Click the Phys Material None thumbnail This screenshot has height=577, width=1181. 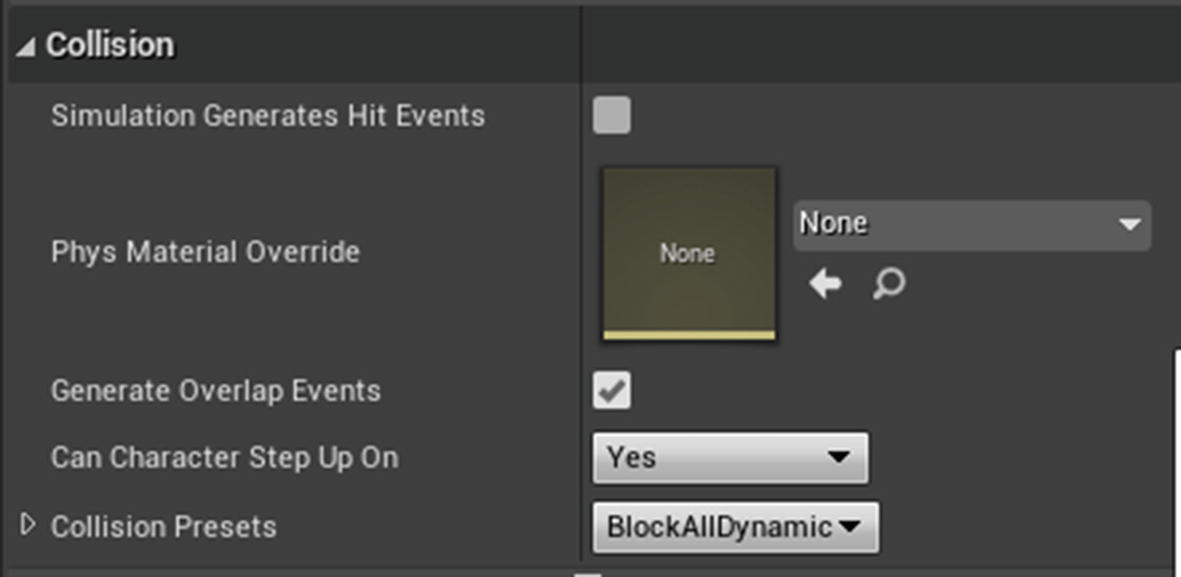[x=688, y=254]
